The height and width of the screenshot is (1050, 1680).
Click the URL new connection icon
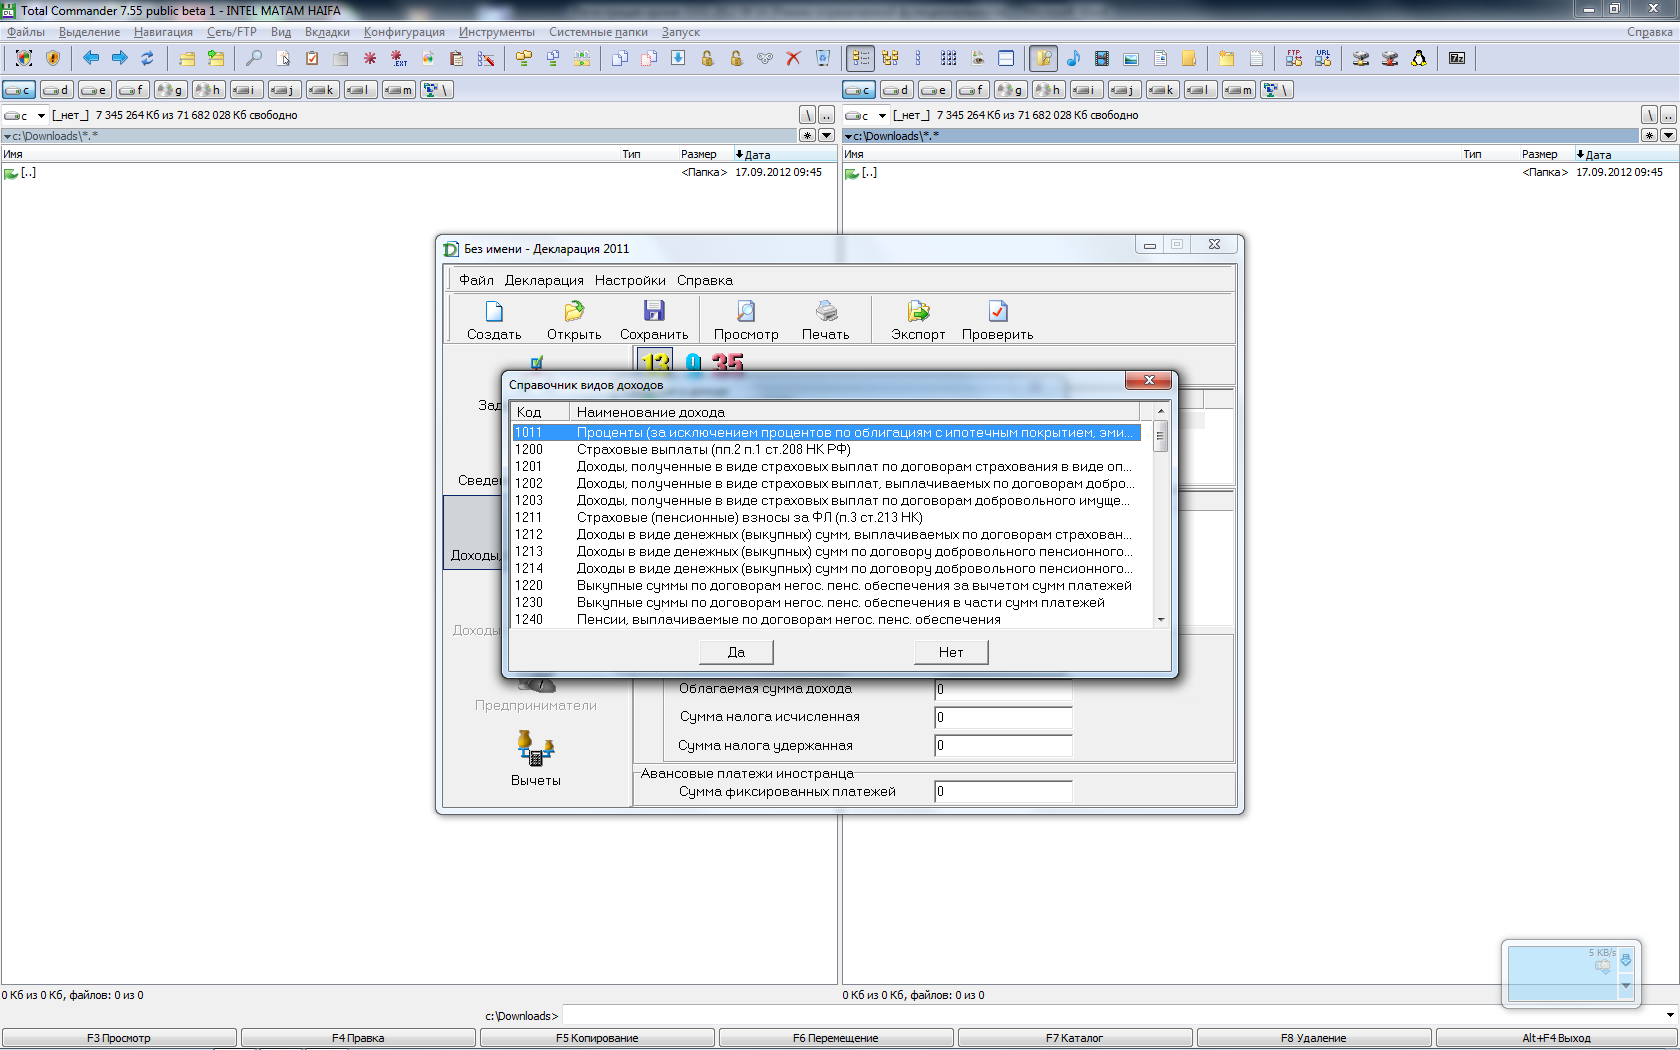(1323, 58)
